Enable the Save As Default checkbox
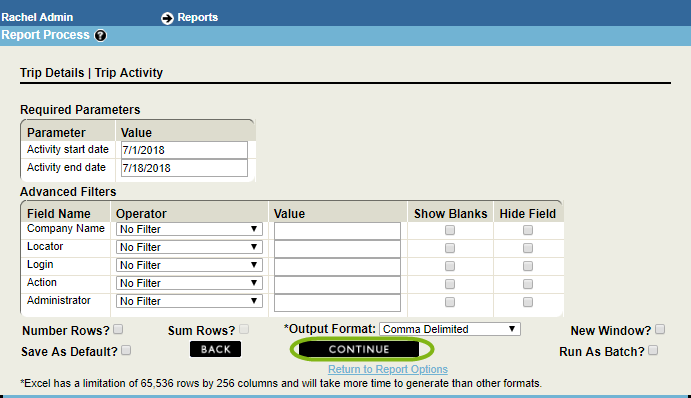Image resolution: width=691 pixels, height=398 pixels. [x=126, y=350]
